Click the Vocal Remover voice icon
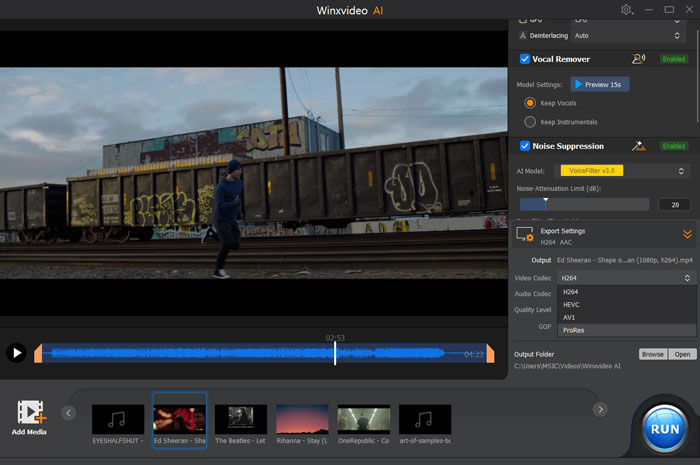This screenshot has width=700, height=465. click(x=639, y=59)
